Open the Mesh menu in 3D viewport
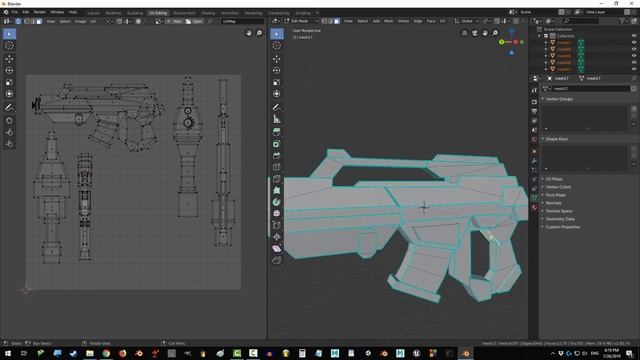 (389, 21)
